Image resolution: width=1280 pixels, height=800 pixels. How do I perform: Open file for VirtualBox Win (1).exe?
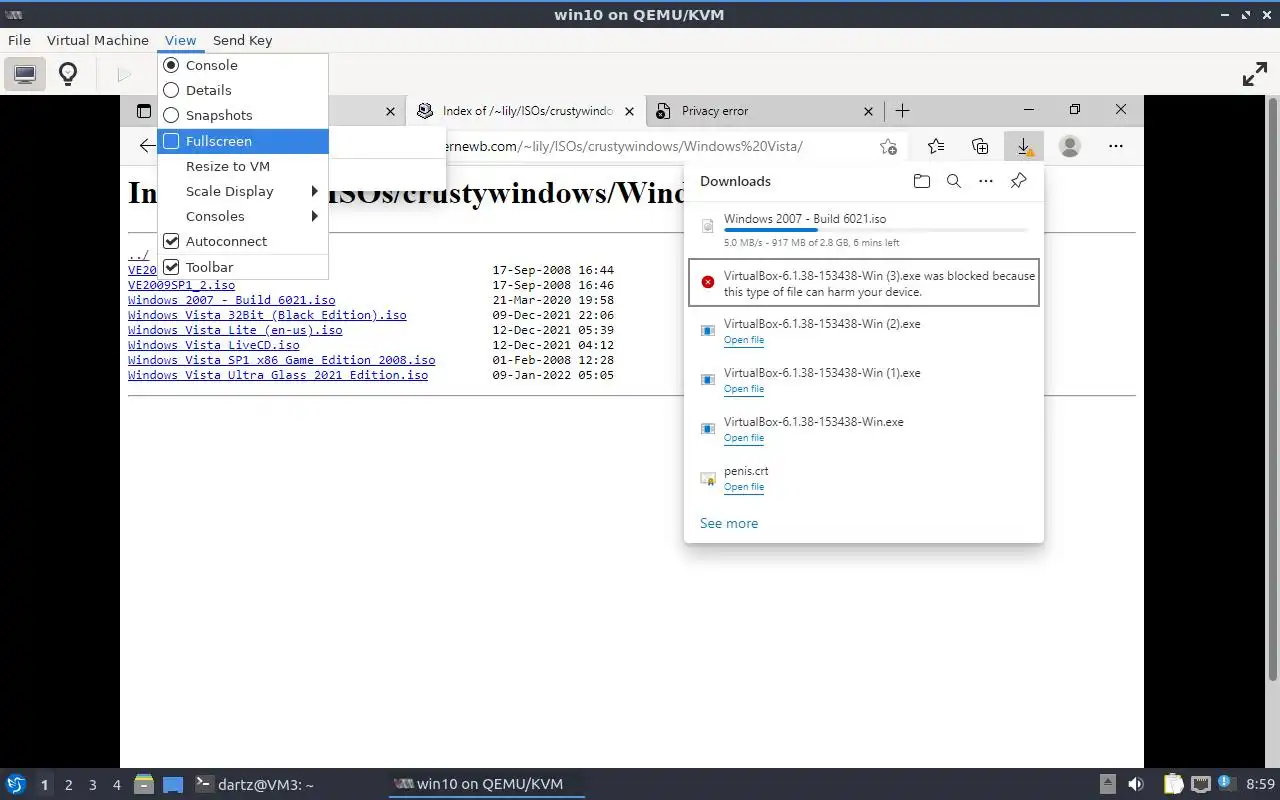744,389
